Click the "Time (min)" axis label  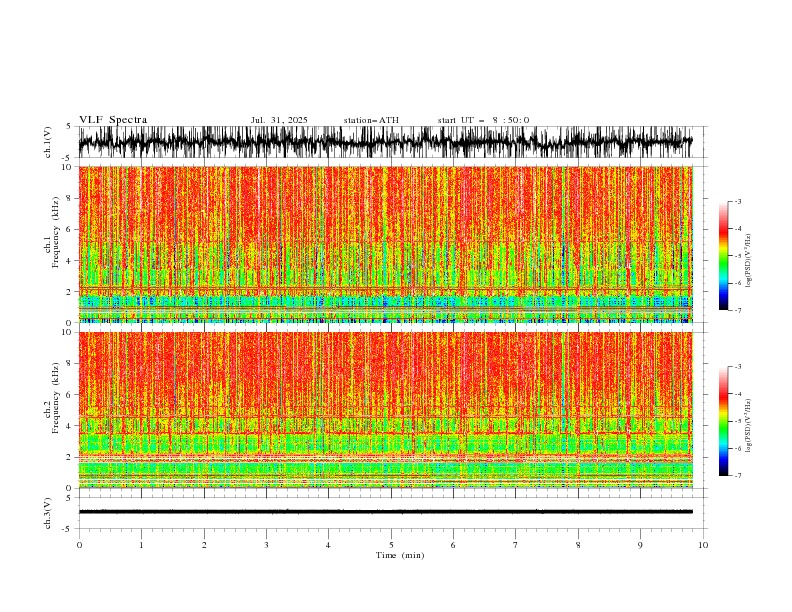(400, 555)
